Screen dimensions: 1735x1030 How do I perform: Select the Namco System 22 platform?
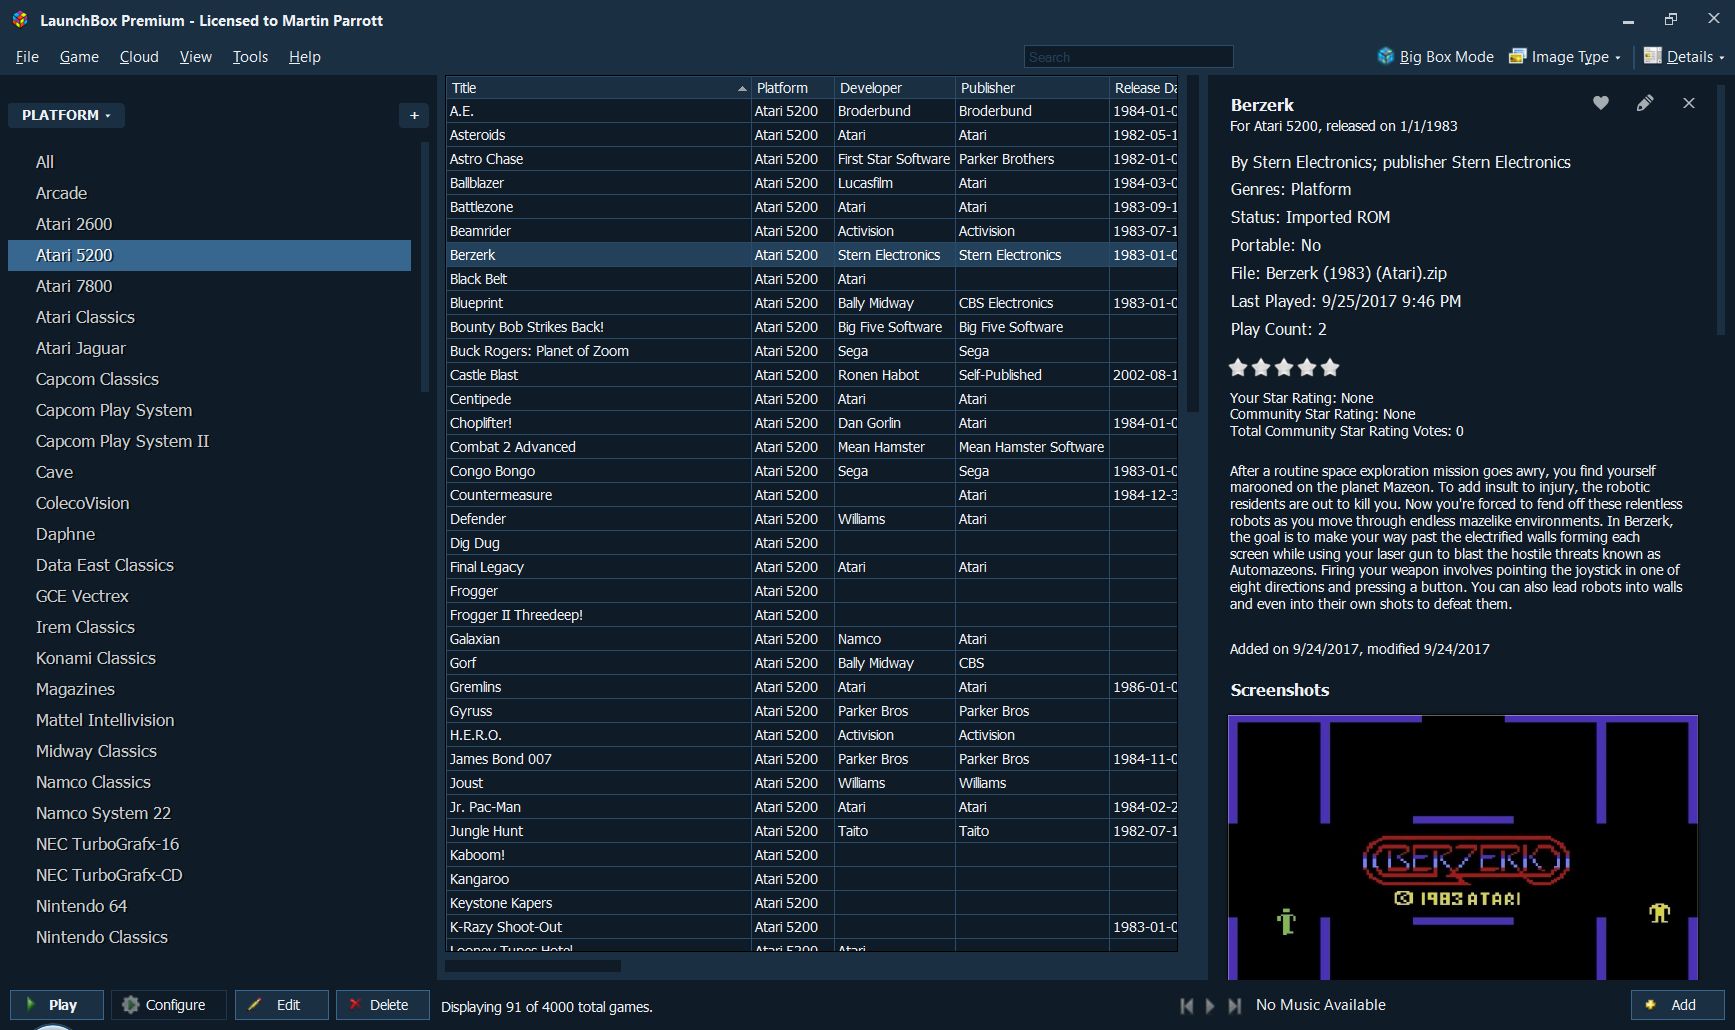click(209, 813)
